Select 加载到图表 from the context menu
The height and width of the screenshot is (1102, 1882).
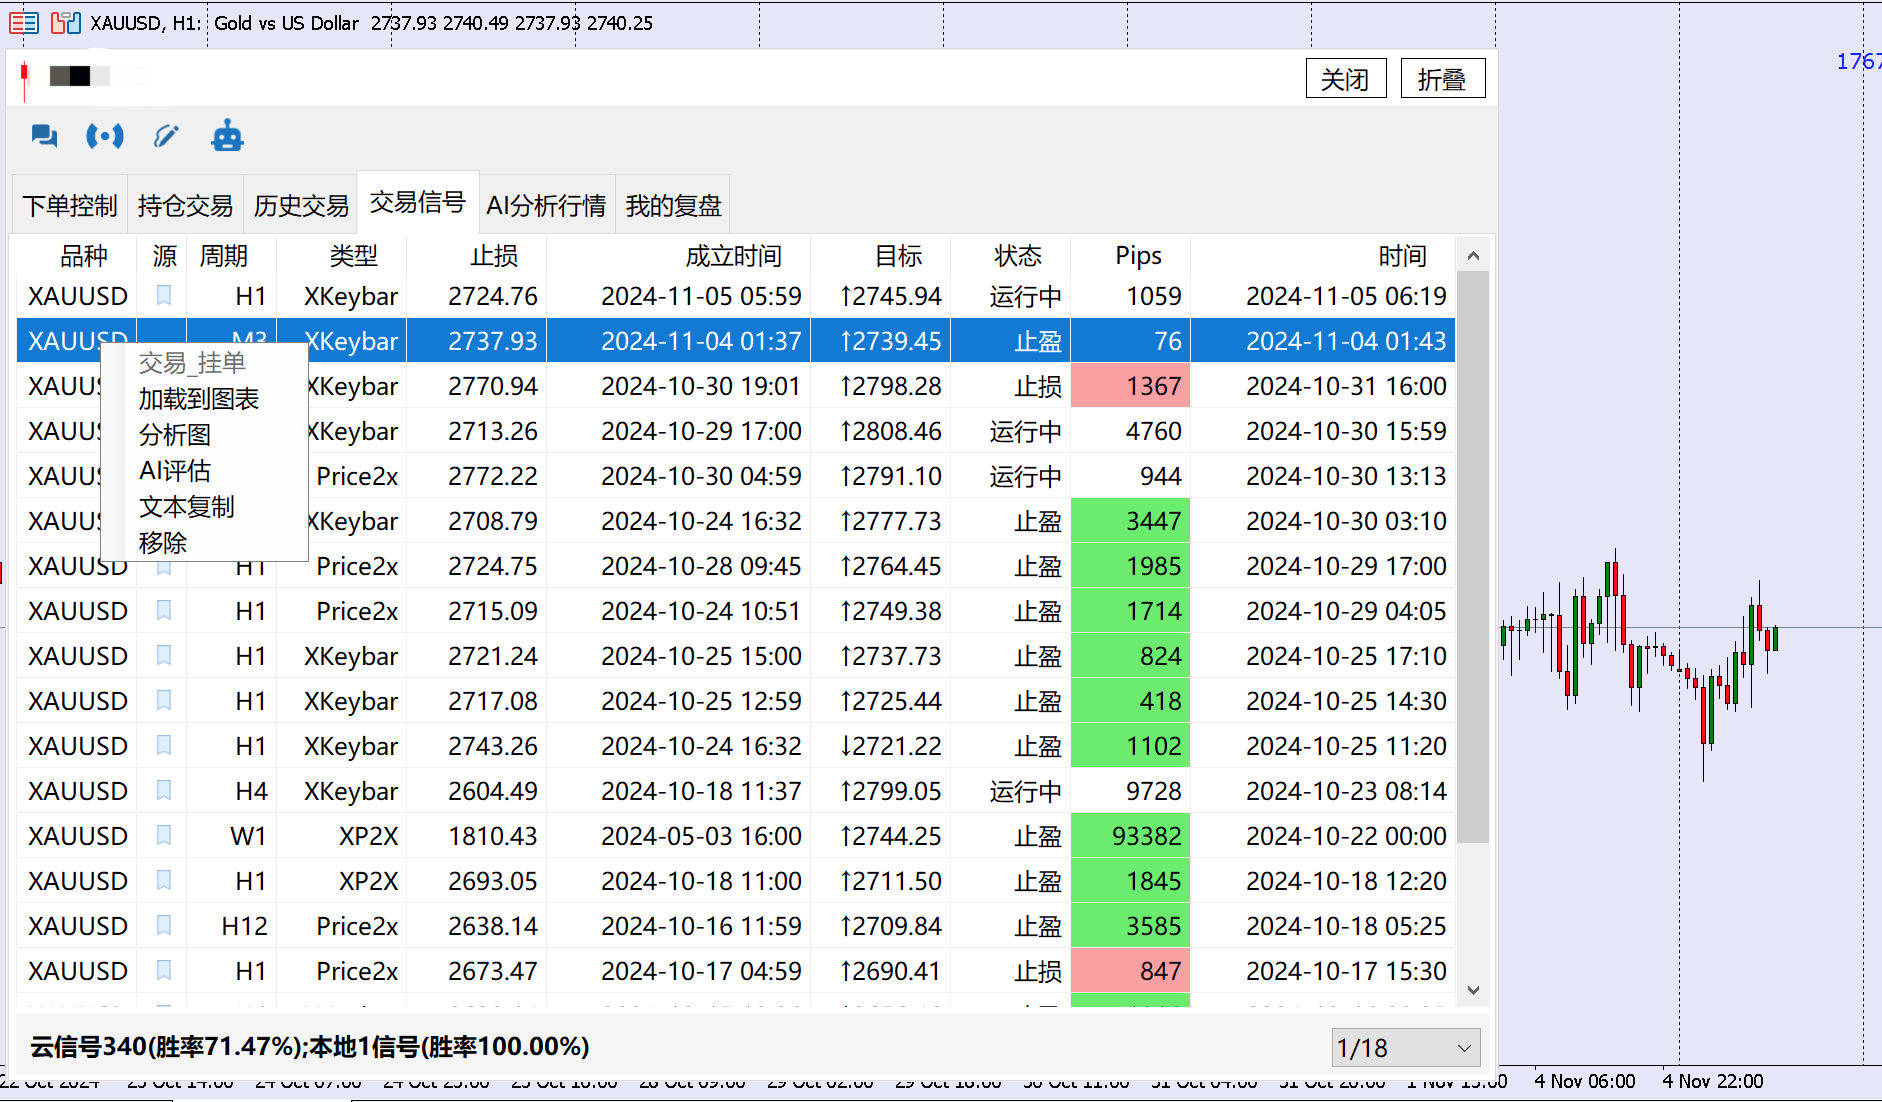[x=199, y=399]
